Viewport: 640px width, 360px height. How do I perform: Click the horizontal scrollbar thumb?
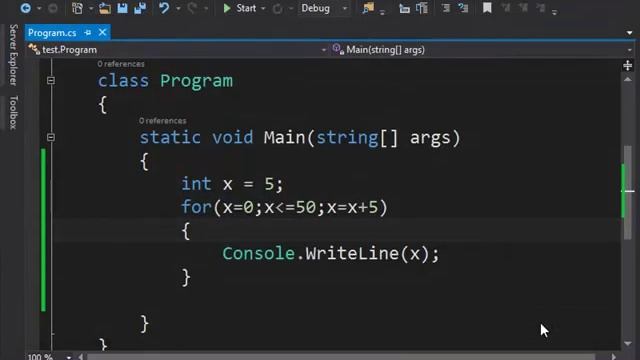(342, 357)
